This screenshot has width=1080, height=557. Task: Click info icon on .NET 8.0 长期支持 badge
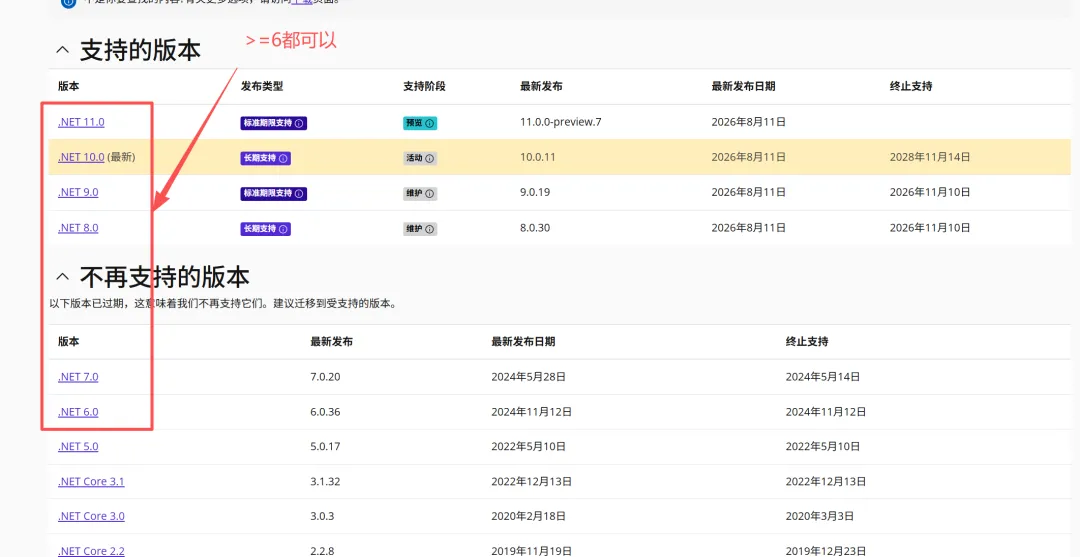pos(283,229)
